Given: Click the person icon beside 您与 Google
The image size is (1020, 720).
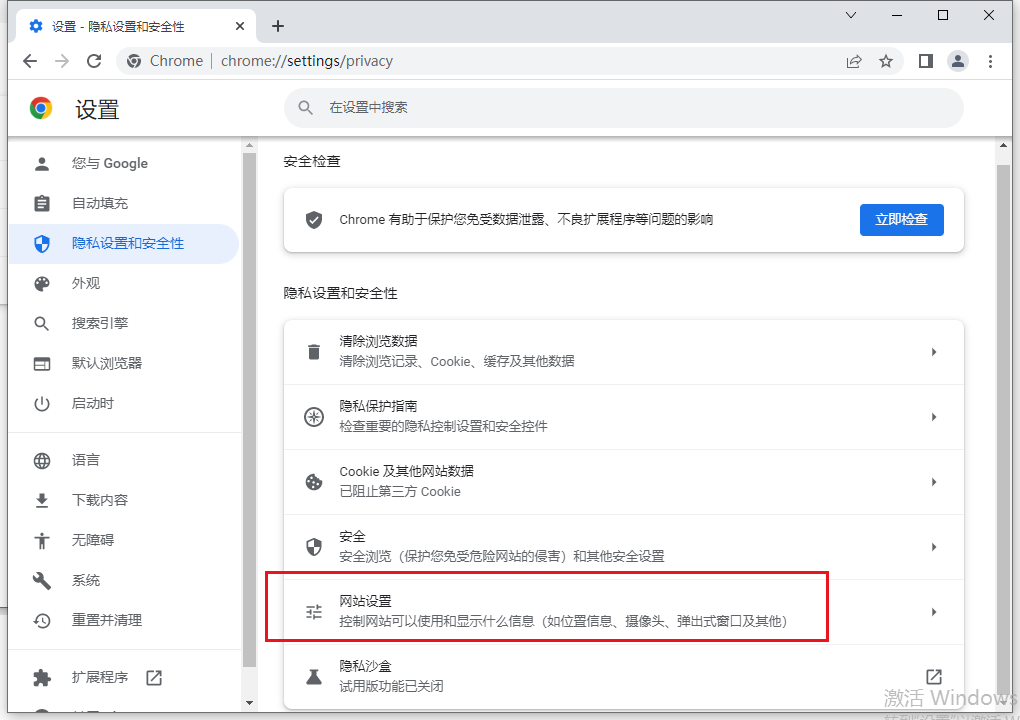Looking at the screenshot, I should (42, 163).
